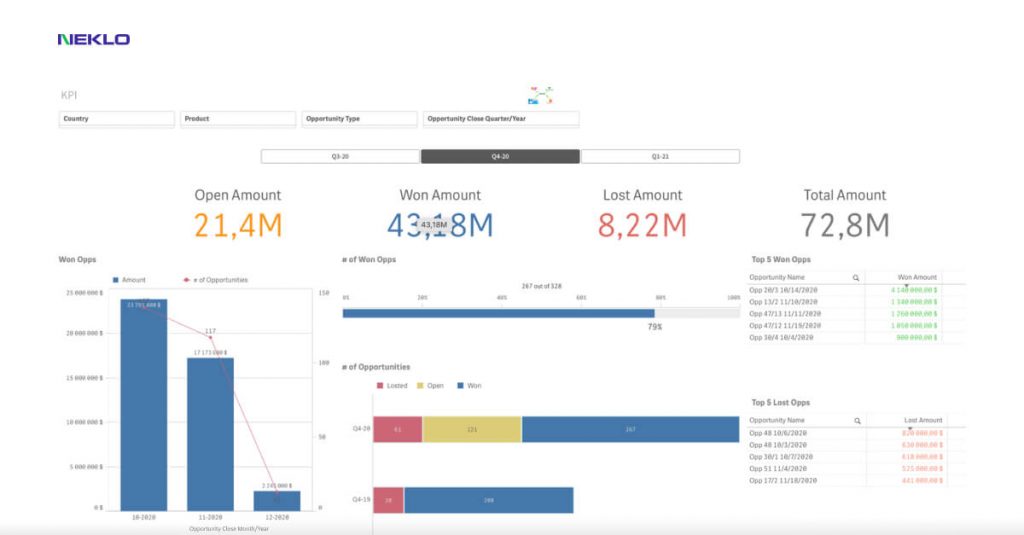This screenshot has width=1024, height=535.
Task: Open Opportunity Close Quarter/Year filter
Action: pos(501,119)
